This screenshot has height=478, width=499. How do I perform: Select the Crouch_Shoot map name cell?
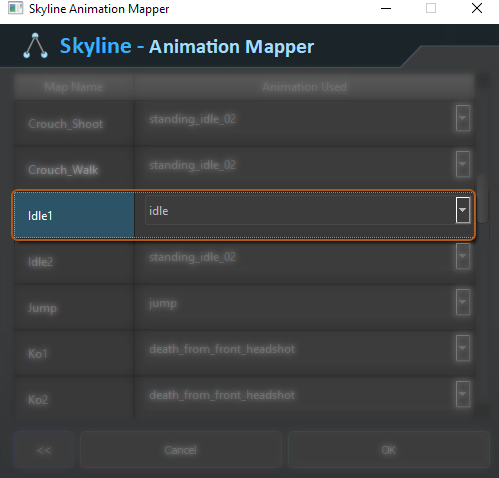(x=74, y=123)
